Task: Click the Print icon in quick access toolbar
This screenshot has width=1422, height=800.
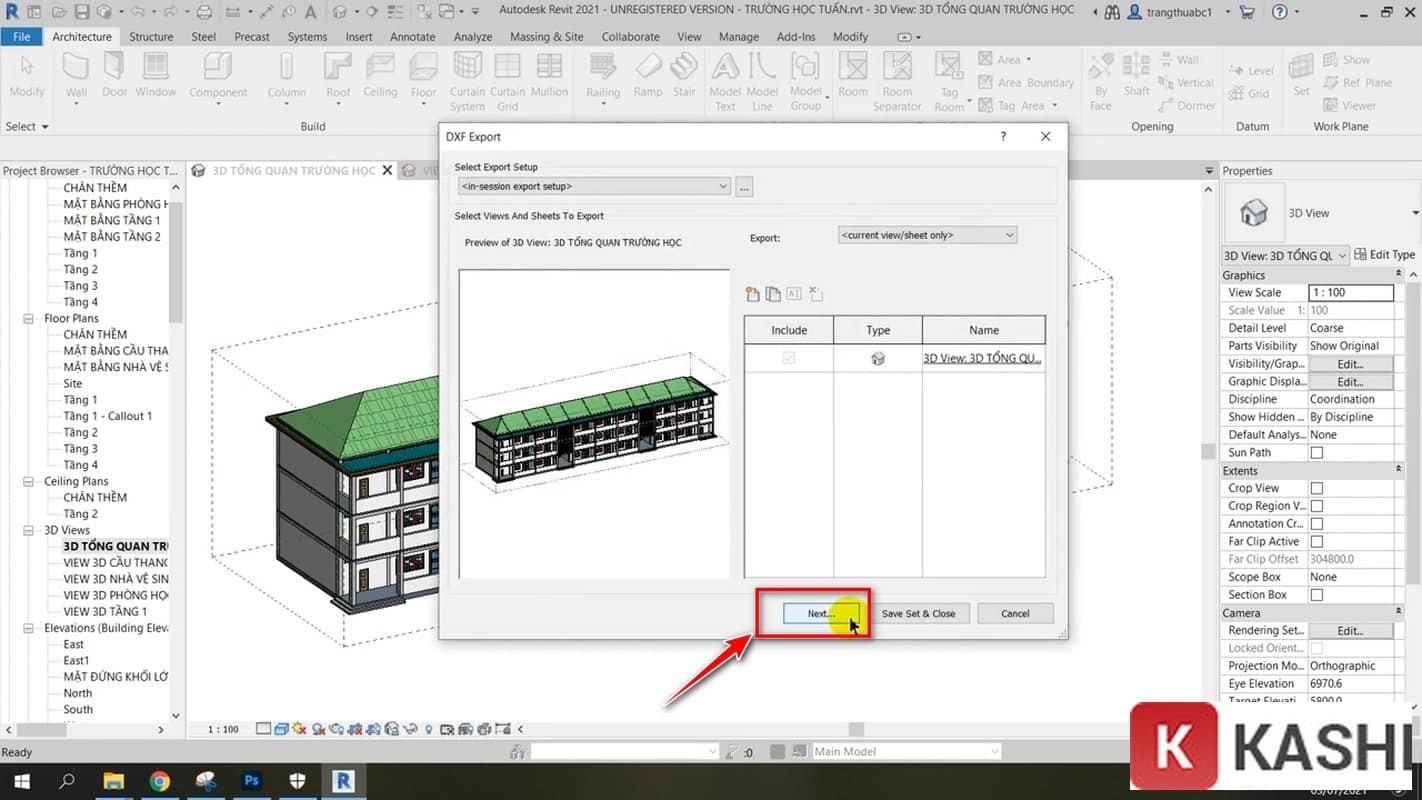Action: click(204, 12)
